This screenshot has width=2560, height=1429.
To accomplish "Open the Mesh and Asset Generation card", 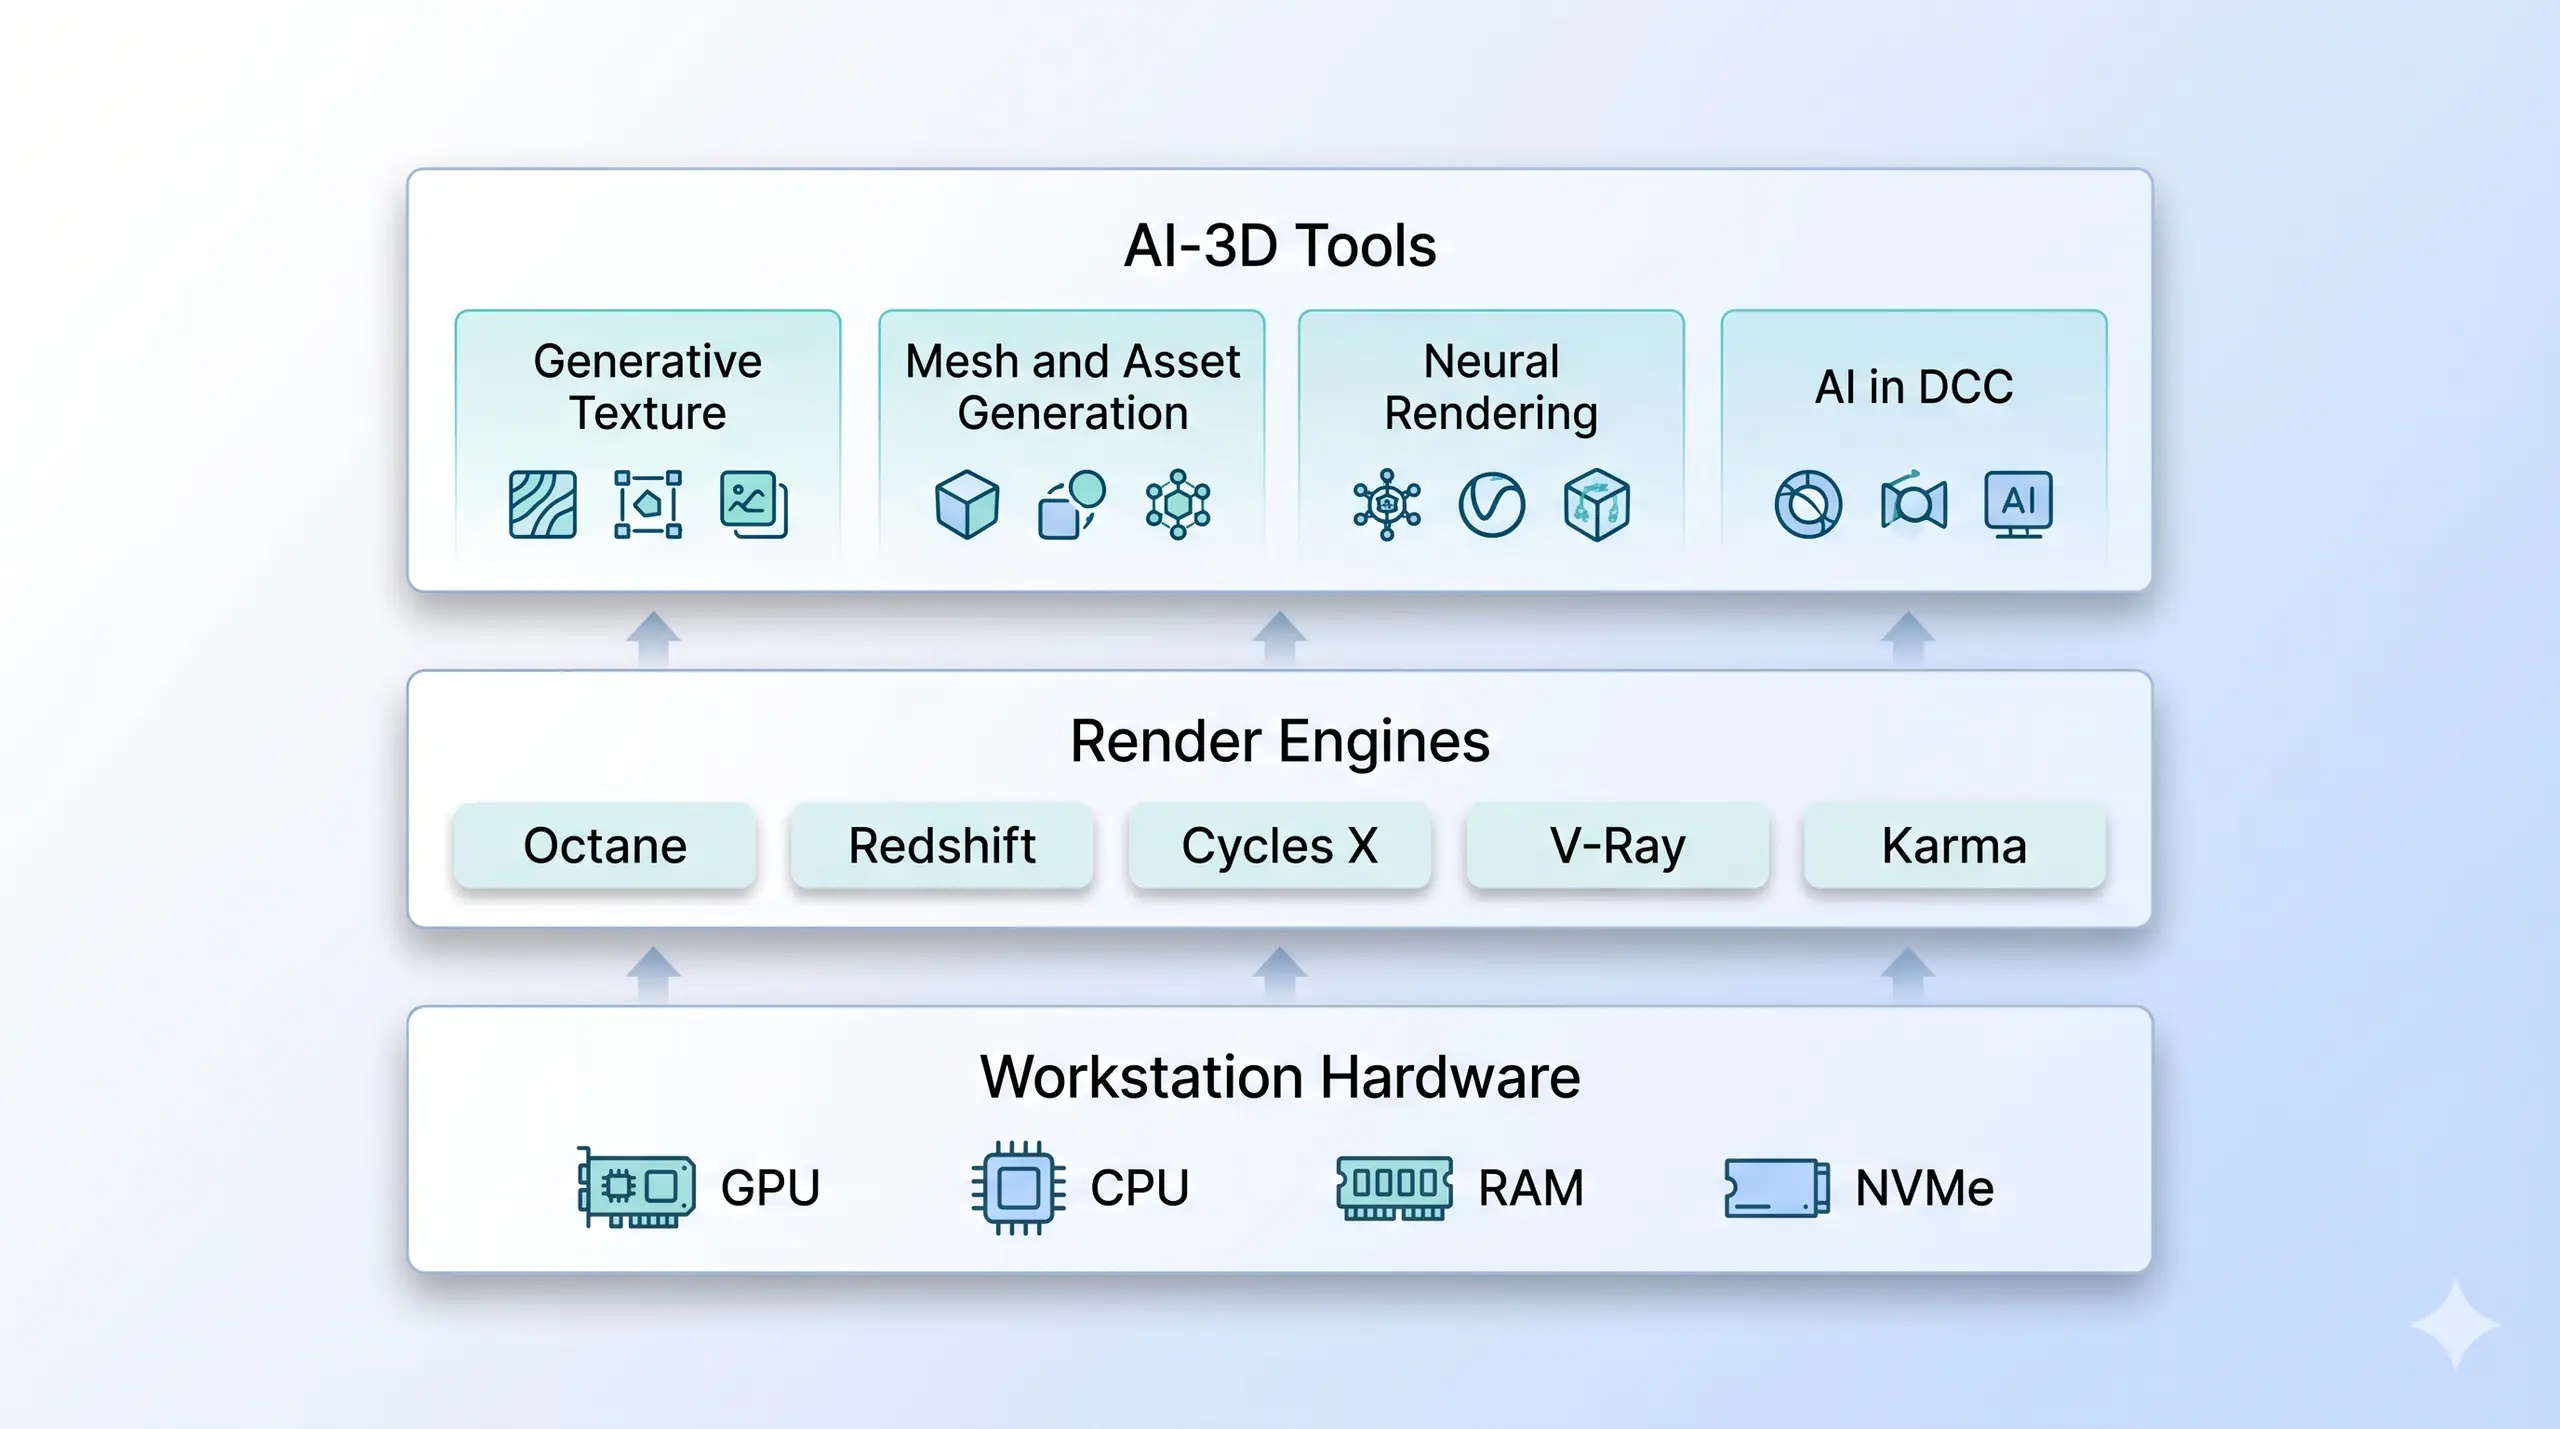I will click(1072, 435).
